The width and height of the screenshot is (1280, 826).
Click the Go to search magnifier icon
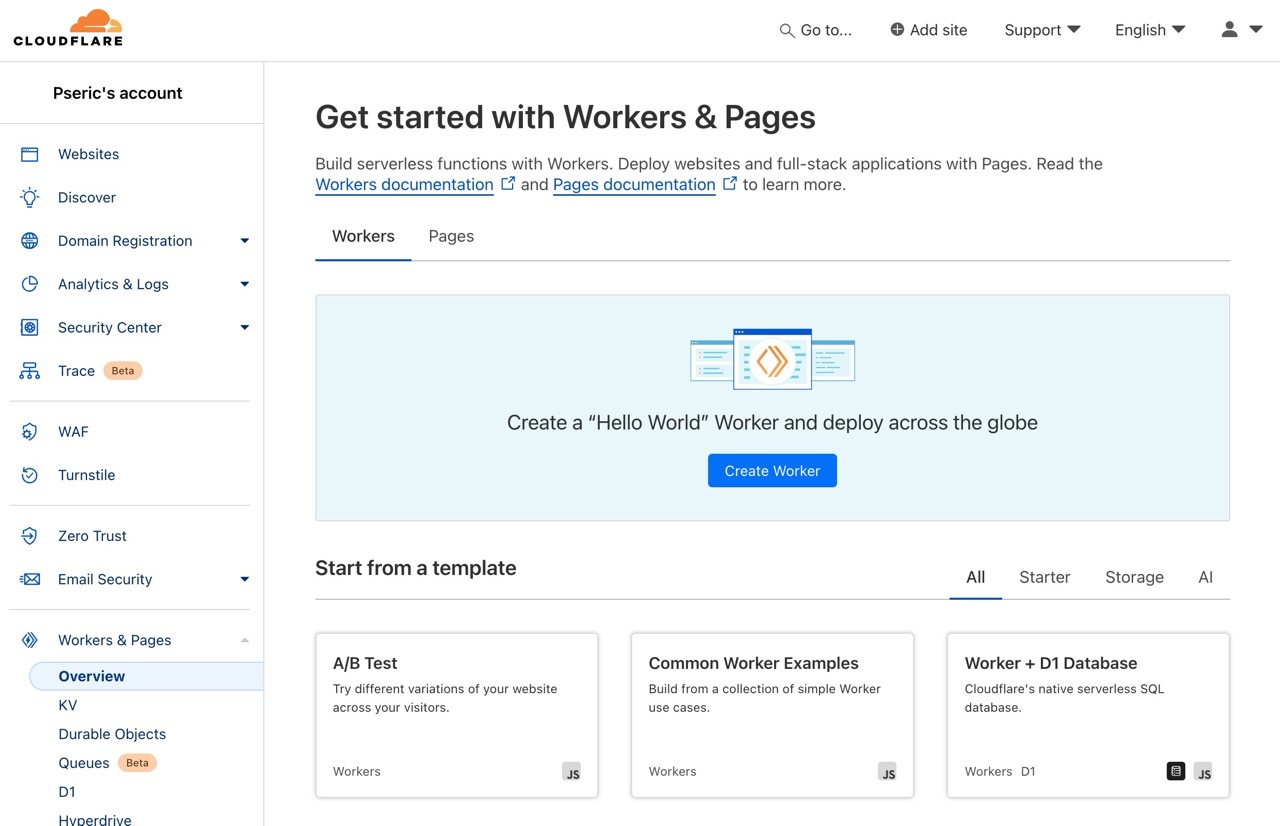click(787, 31)
